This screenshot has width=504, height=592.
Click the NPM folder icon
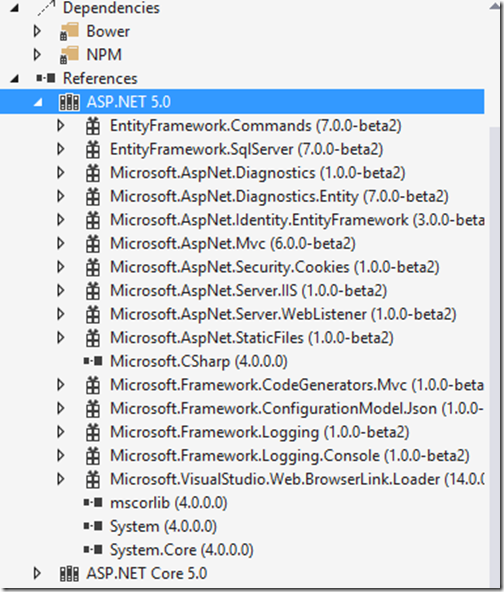[69, 54]
